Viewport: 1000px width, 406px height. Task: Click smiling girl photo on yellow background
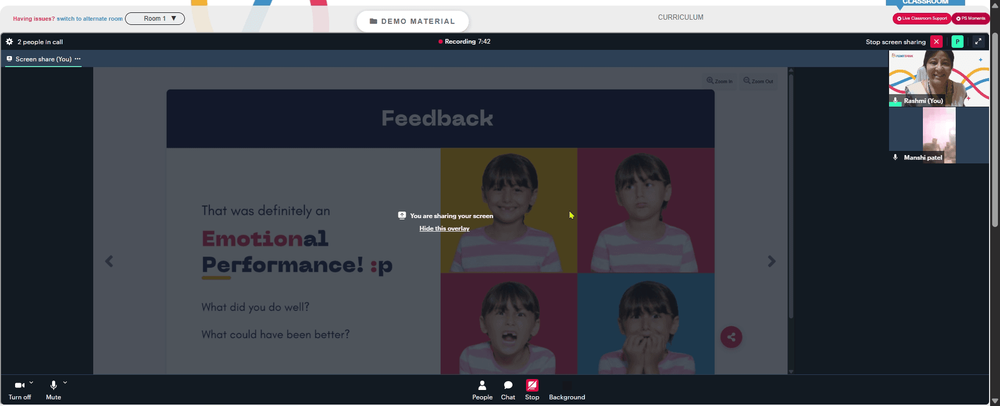(x=509, y=210)
